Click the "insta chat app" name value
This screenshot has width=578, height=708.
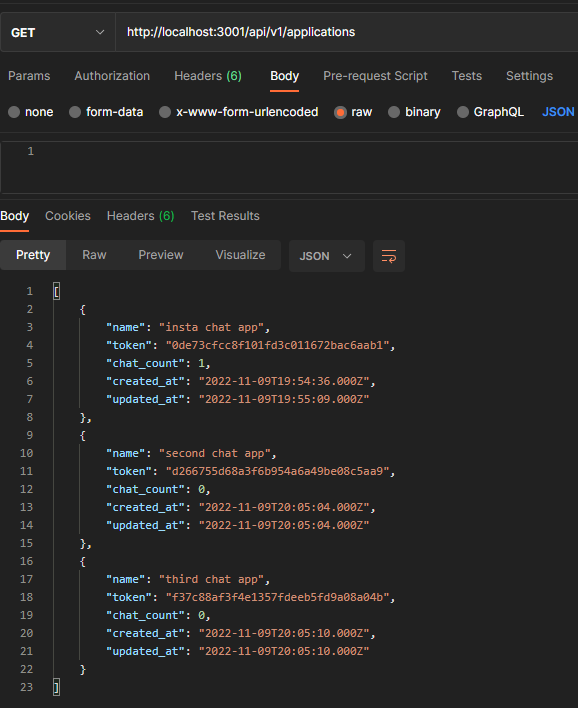tap(211, 327)
